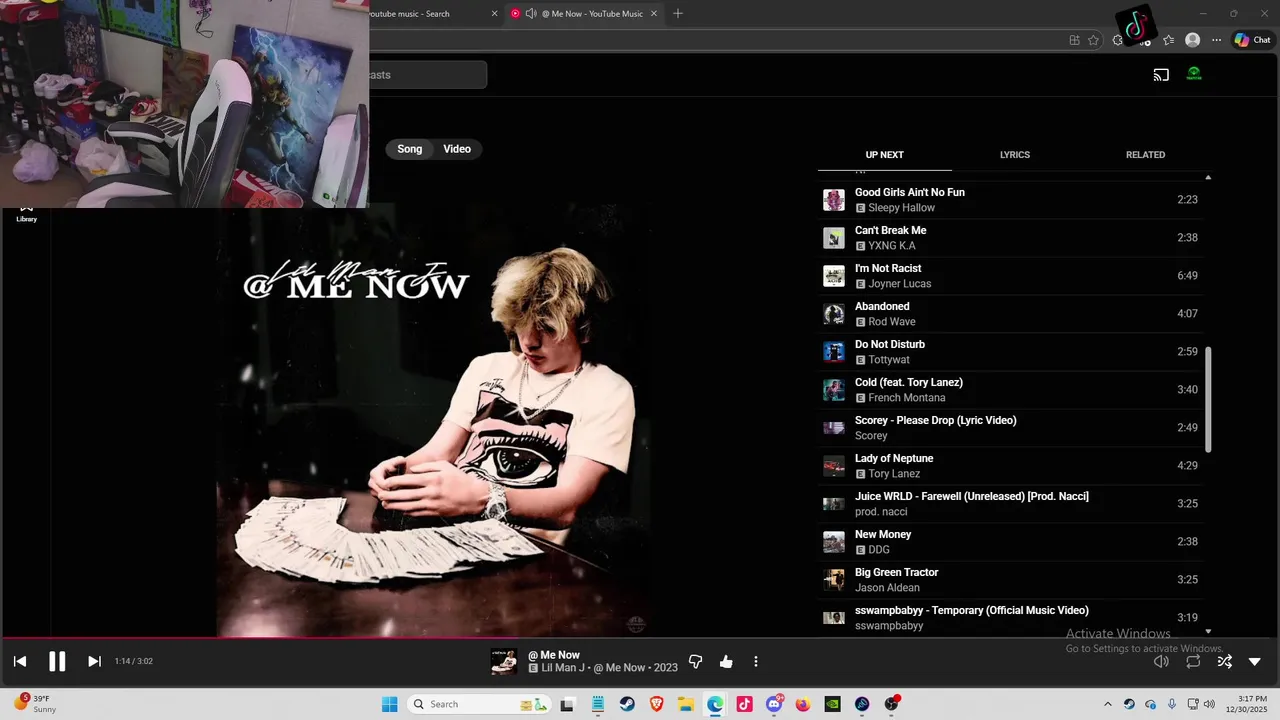Open Brave browser from taskbar

coord(656,704)
